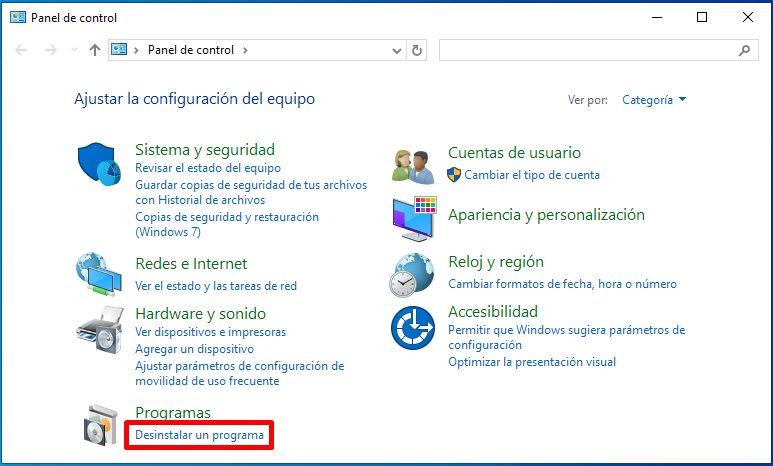Screen dimensions: 773x466
Task: Open Revisar el estado del equipo
Action: pyautogui.click(x=208, y=168)
